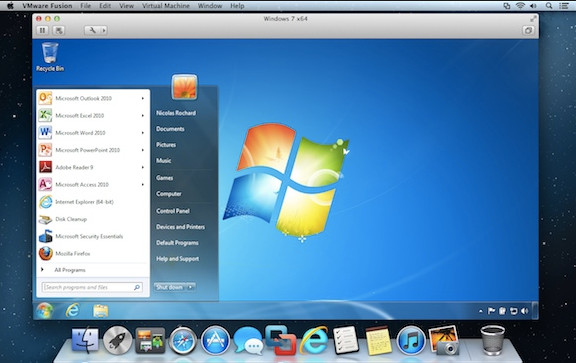This screenshot has width=576, height=363.
Task: Open the Window menu
Action: [x=210, y=6]
